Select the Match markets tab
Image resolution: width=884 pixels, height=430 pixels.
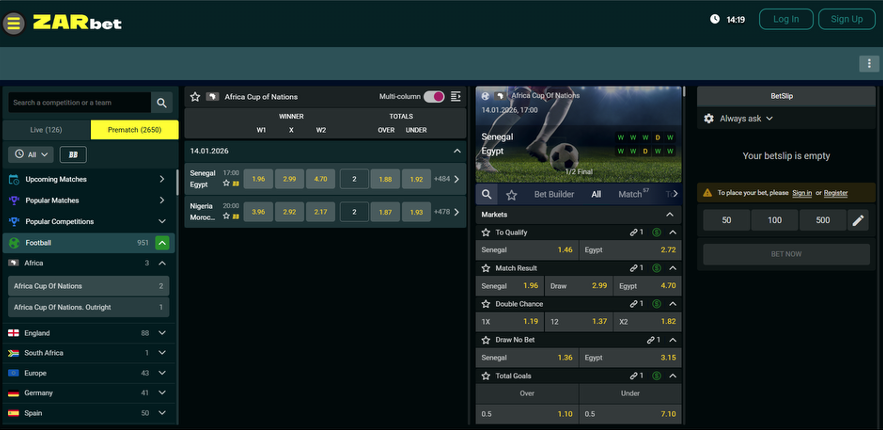point(634,194)
